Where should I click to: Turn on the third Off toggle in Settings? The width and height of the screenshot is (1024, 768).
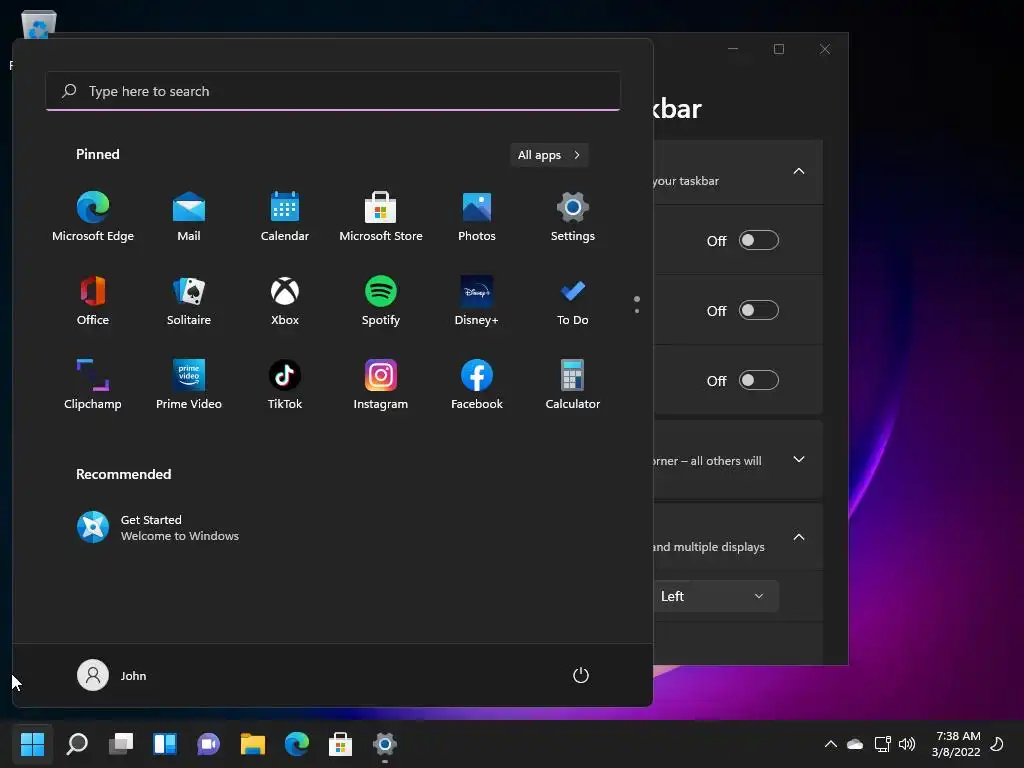point(759,380)
